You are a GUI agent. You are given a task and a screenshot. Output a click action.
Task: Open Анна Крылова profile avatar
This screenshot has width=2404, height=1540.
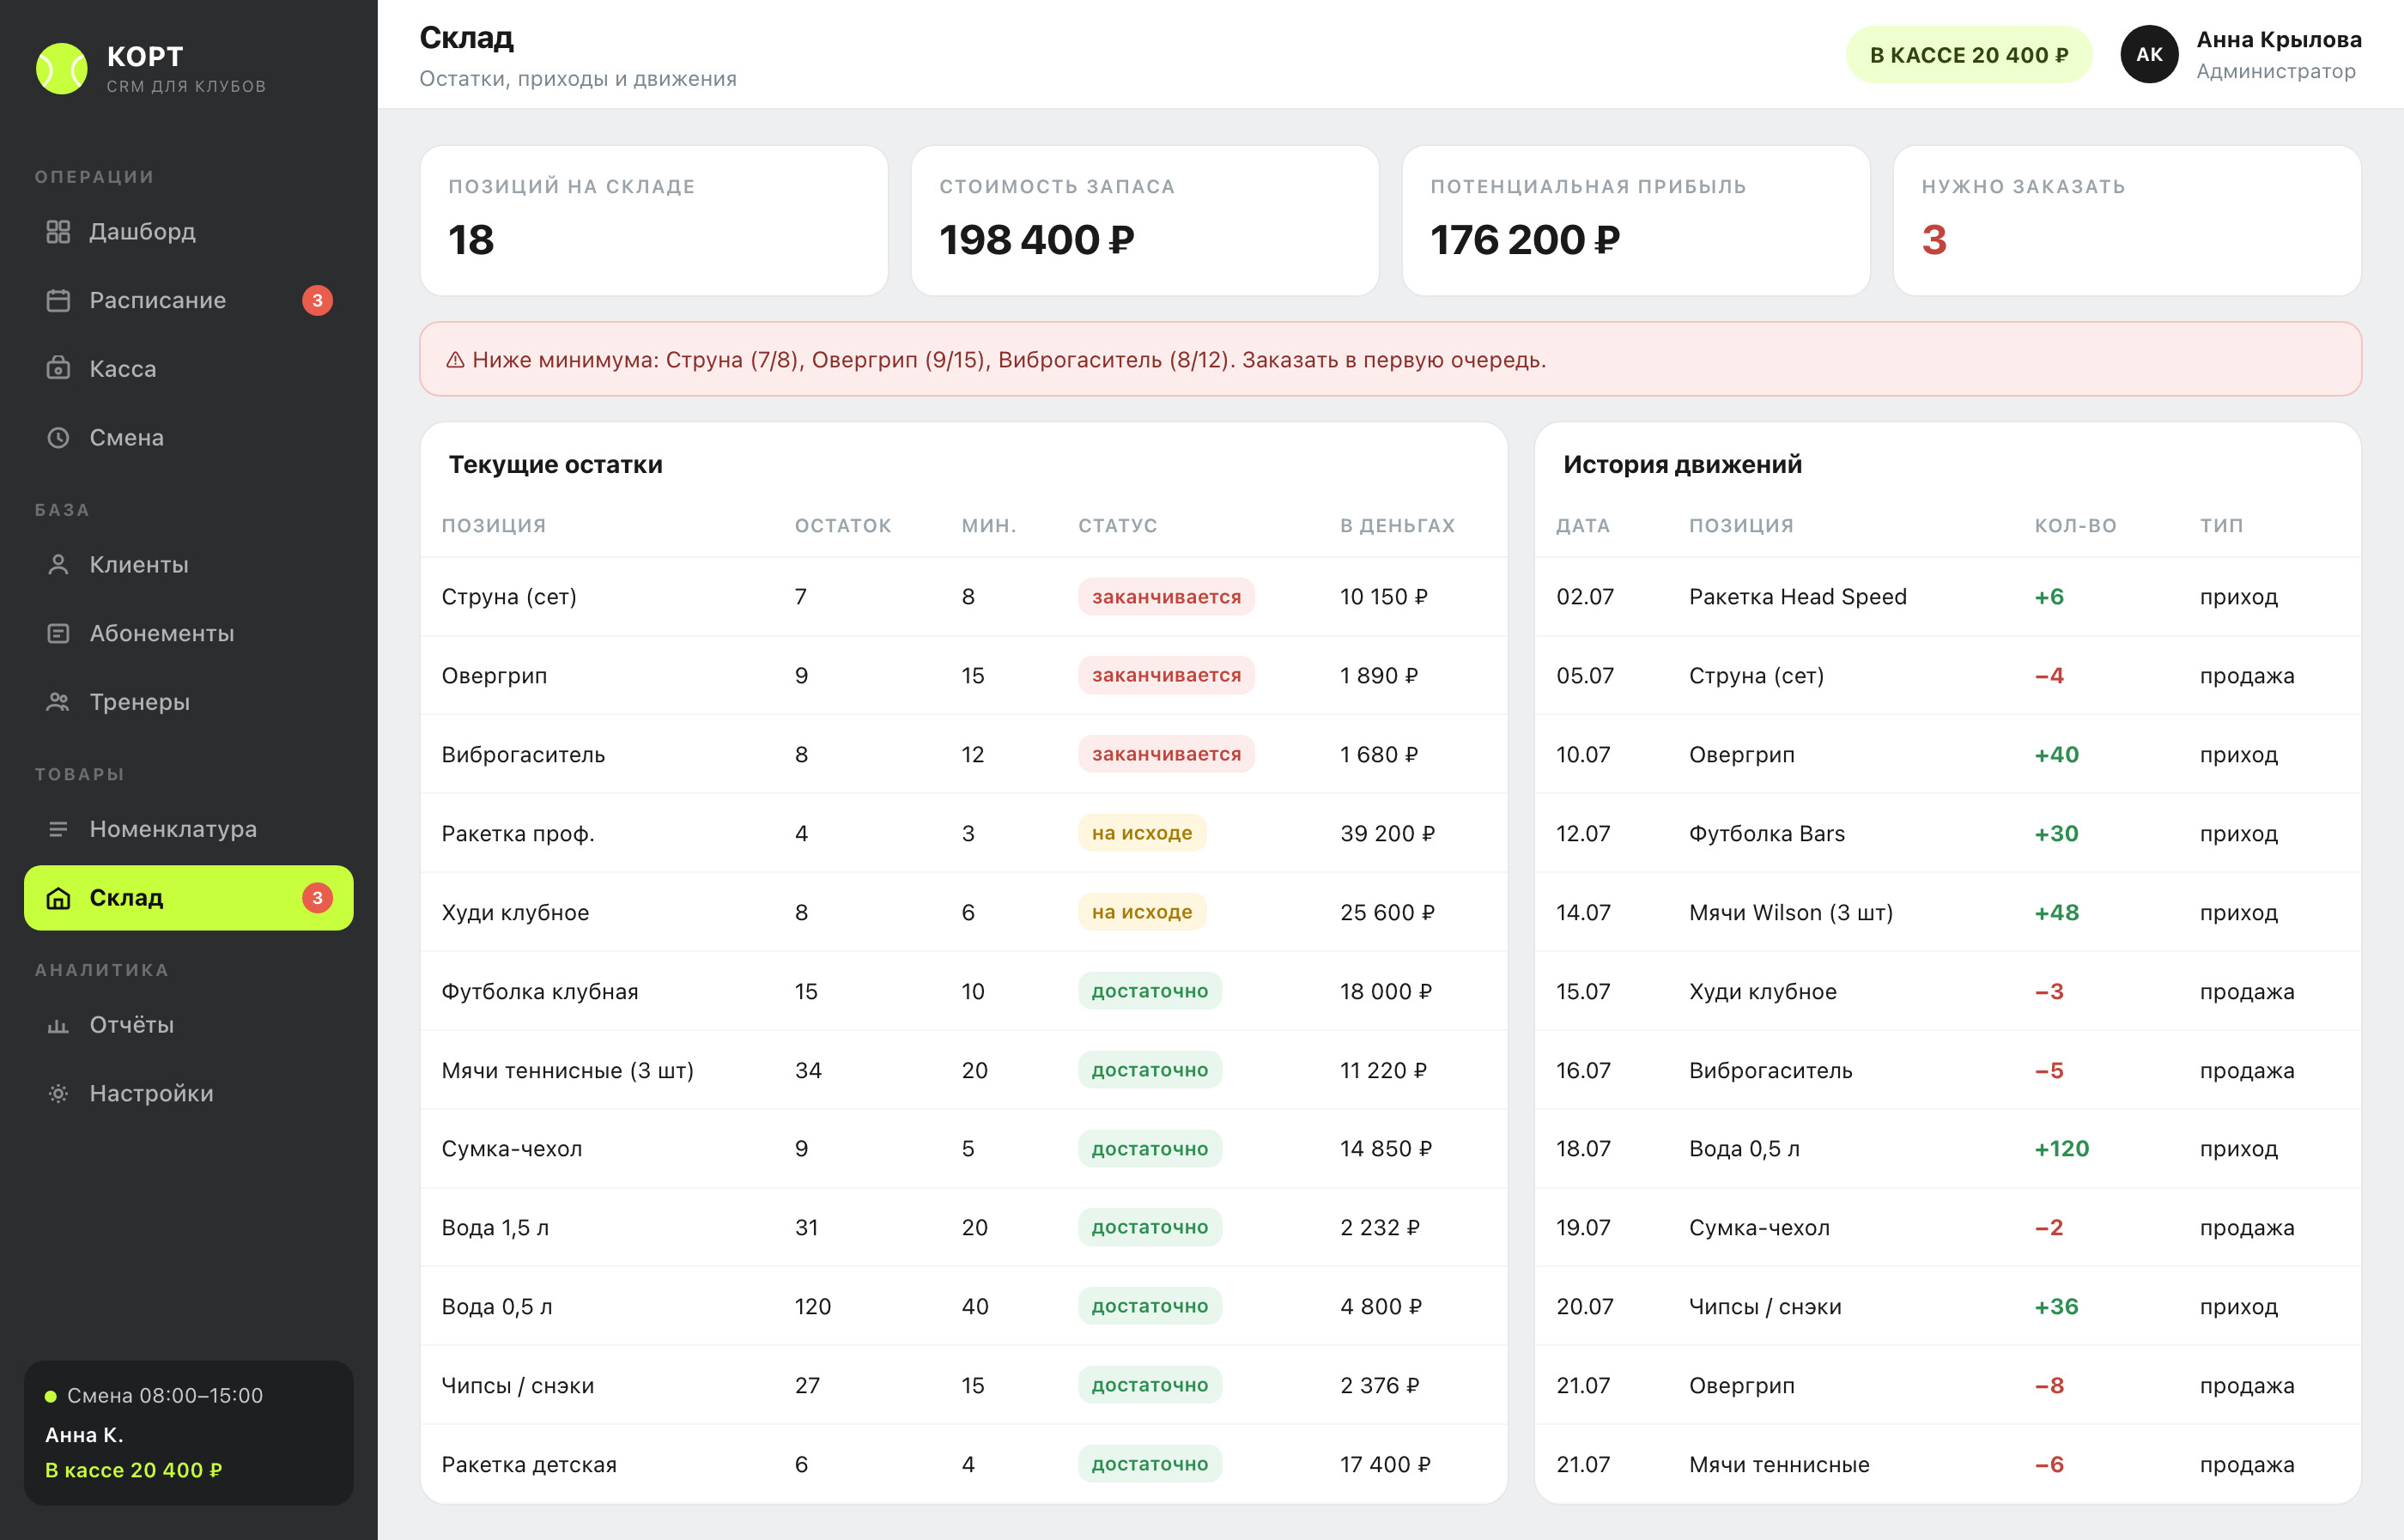point(2149,55)
